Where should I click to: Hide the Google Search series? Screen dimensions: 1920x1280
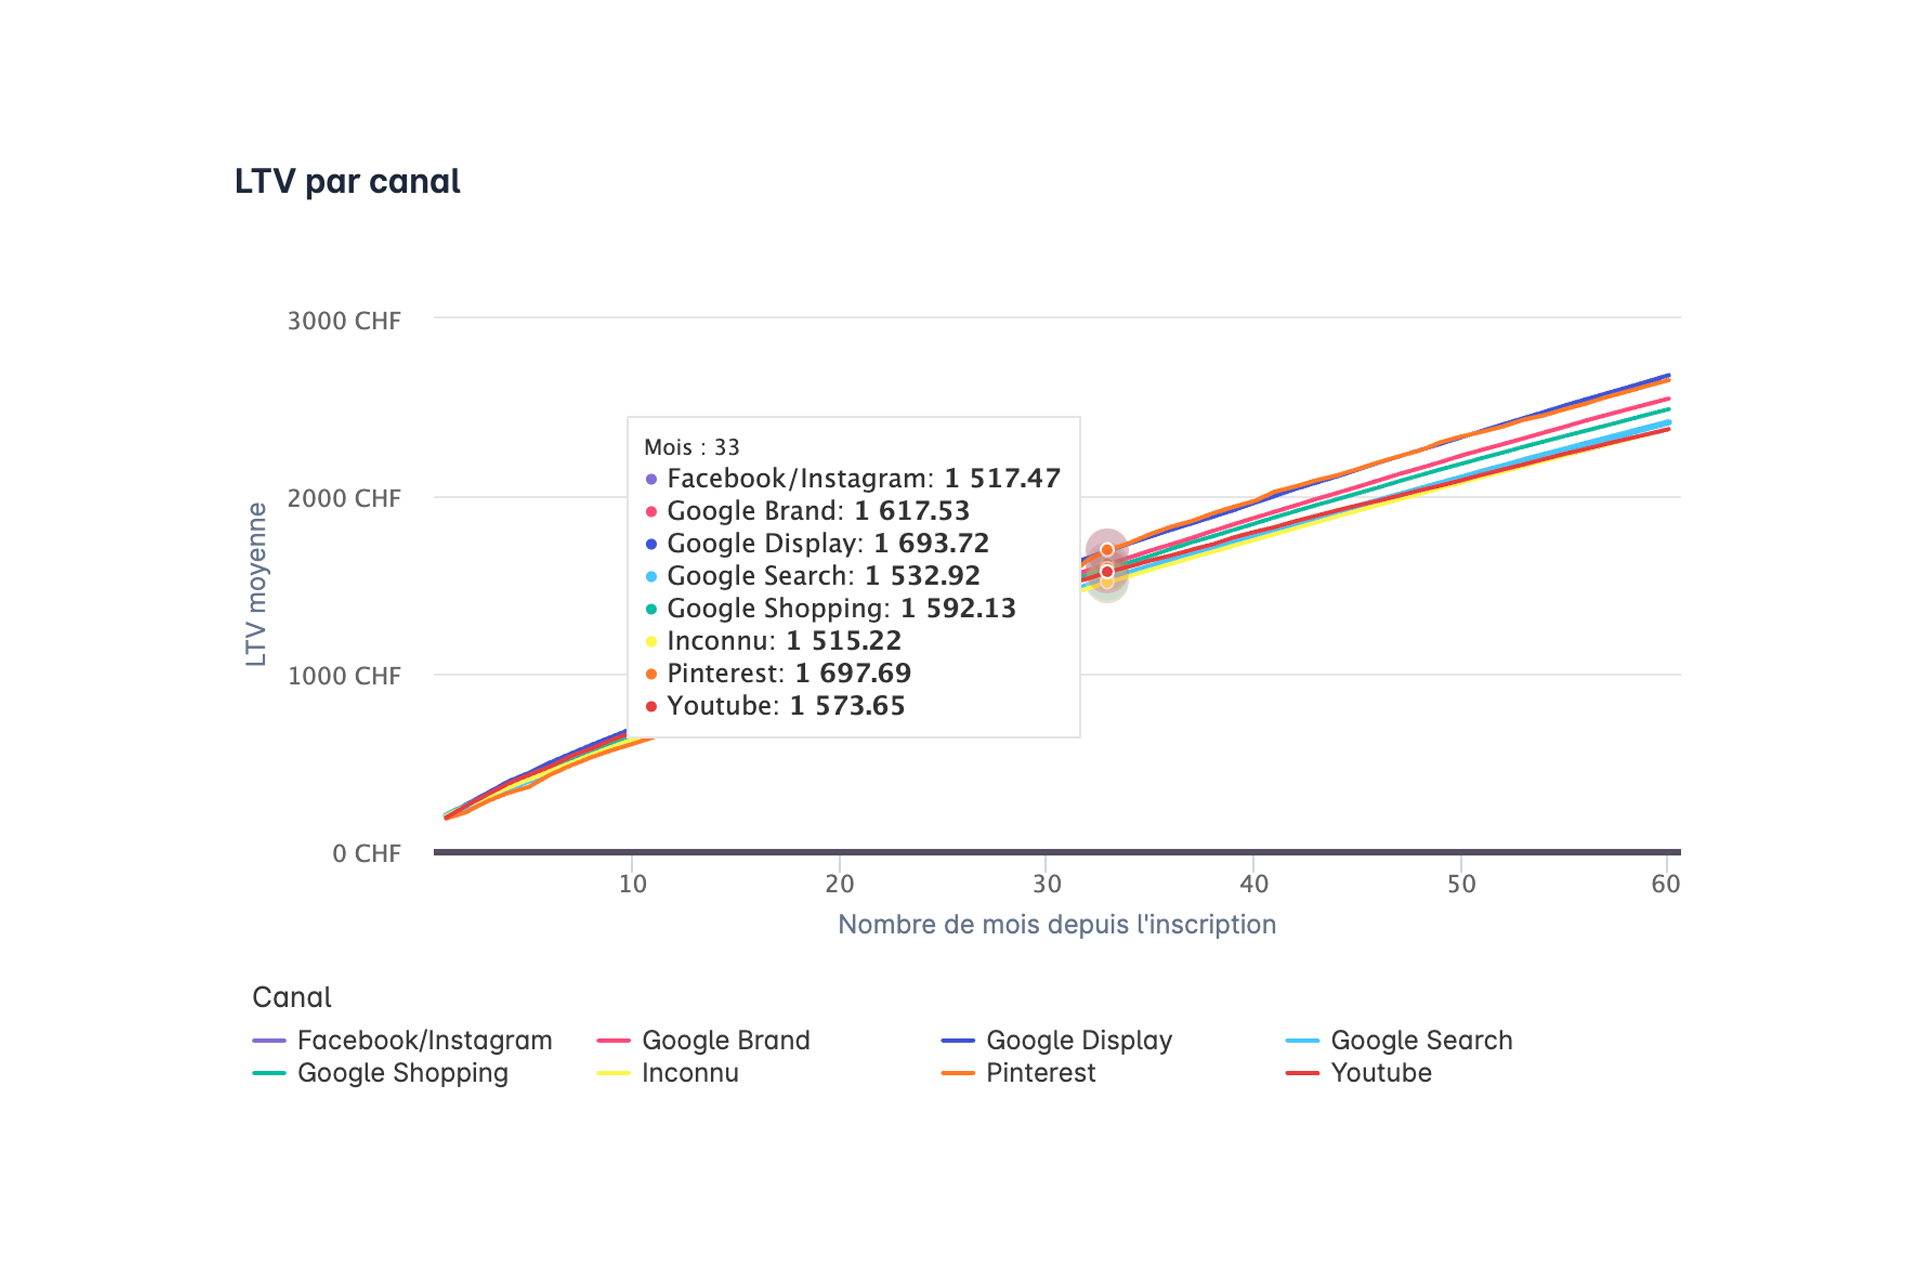point(1399,1040)
